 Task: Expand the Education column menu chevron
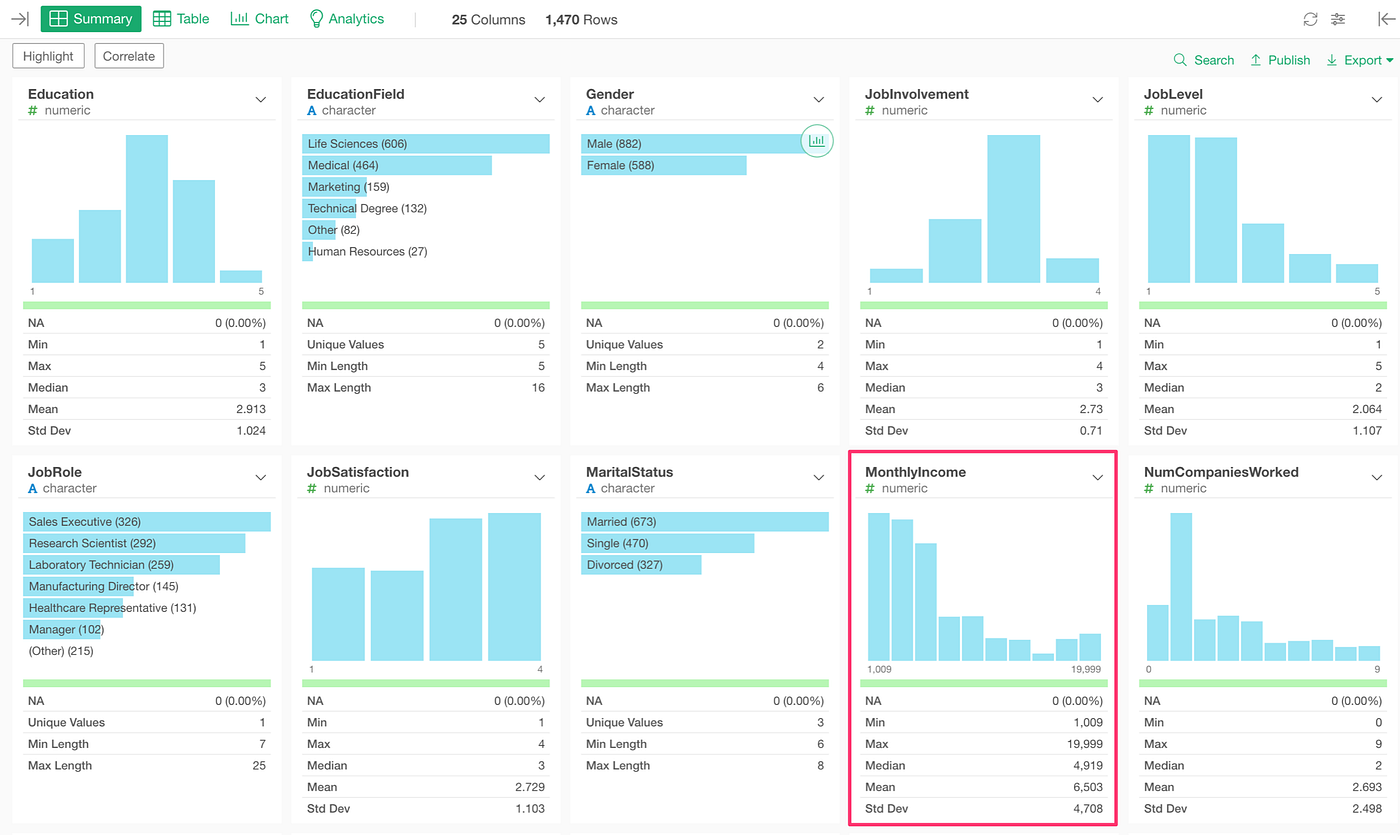(x=261, y=100)
